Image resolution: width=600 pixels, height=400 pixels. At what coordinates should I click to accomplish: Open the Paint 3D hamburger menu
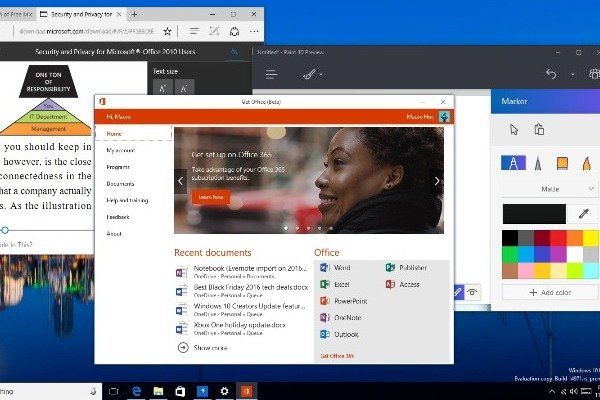(x=272, y=74)
